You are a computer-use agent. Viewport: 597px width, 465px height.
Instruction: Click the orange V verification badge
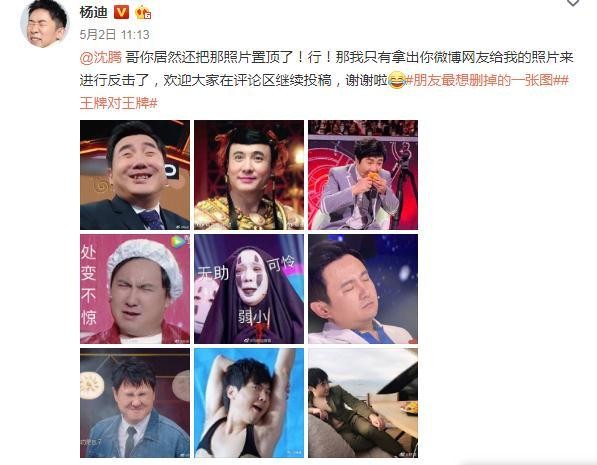(x=121, y=13)
